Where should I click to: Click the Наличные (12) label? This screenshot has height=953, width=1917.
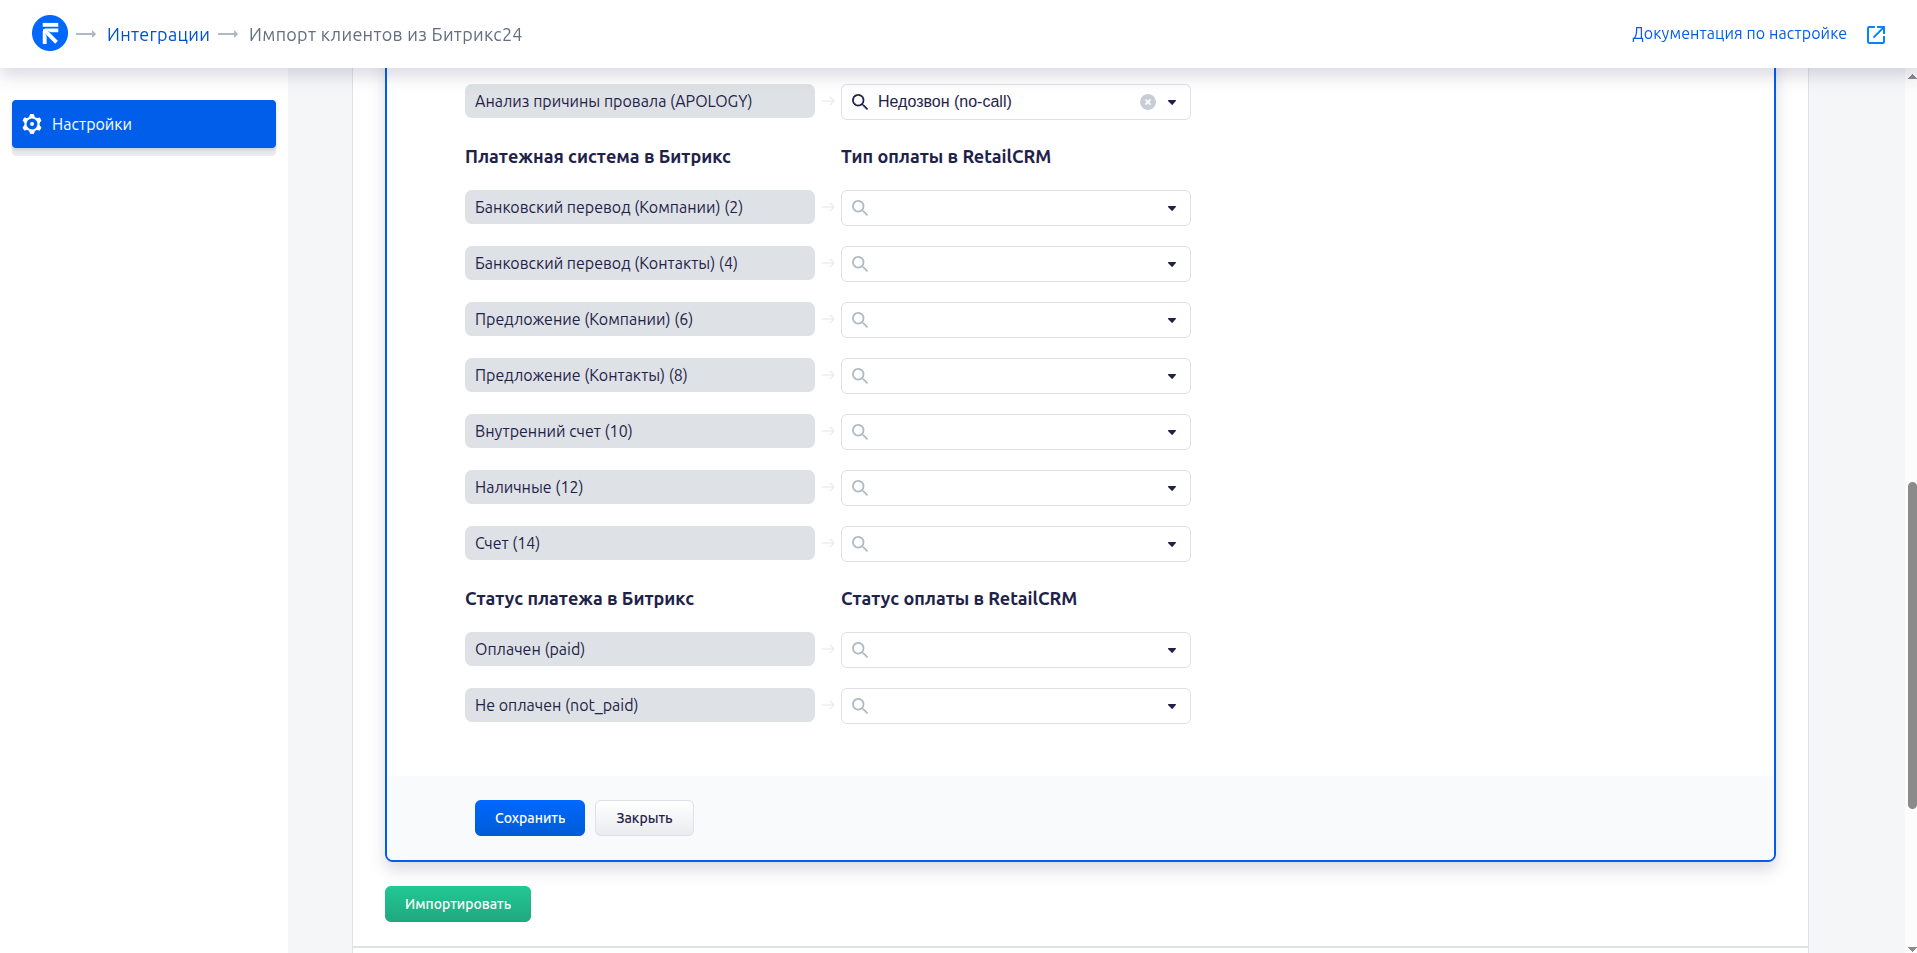click(640, 487)
